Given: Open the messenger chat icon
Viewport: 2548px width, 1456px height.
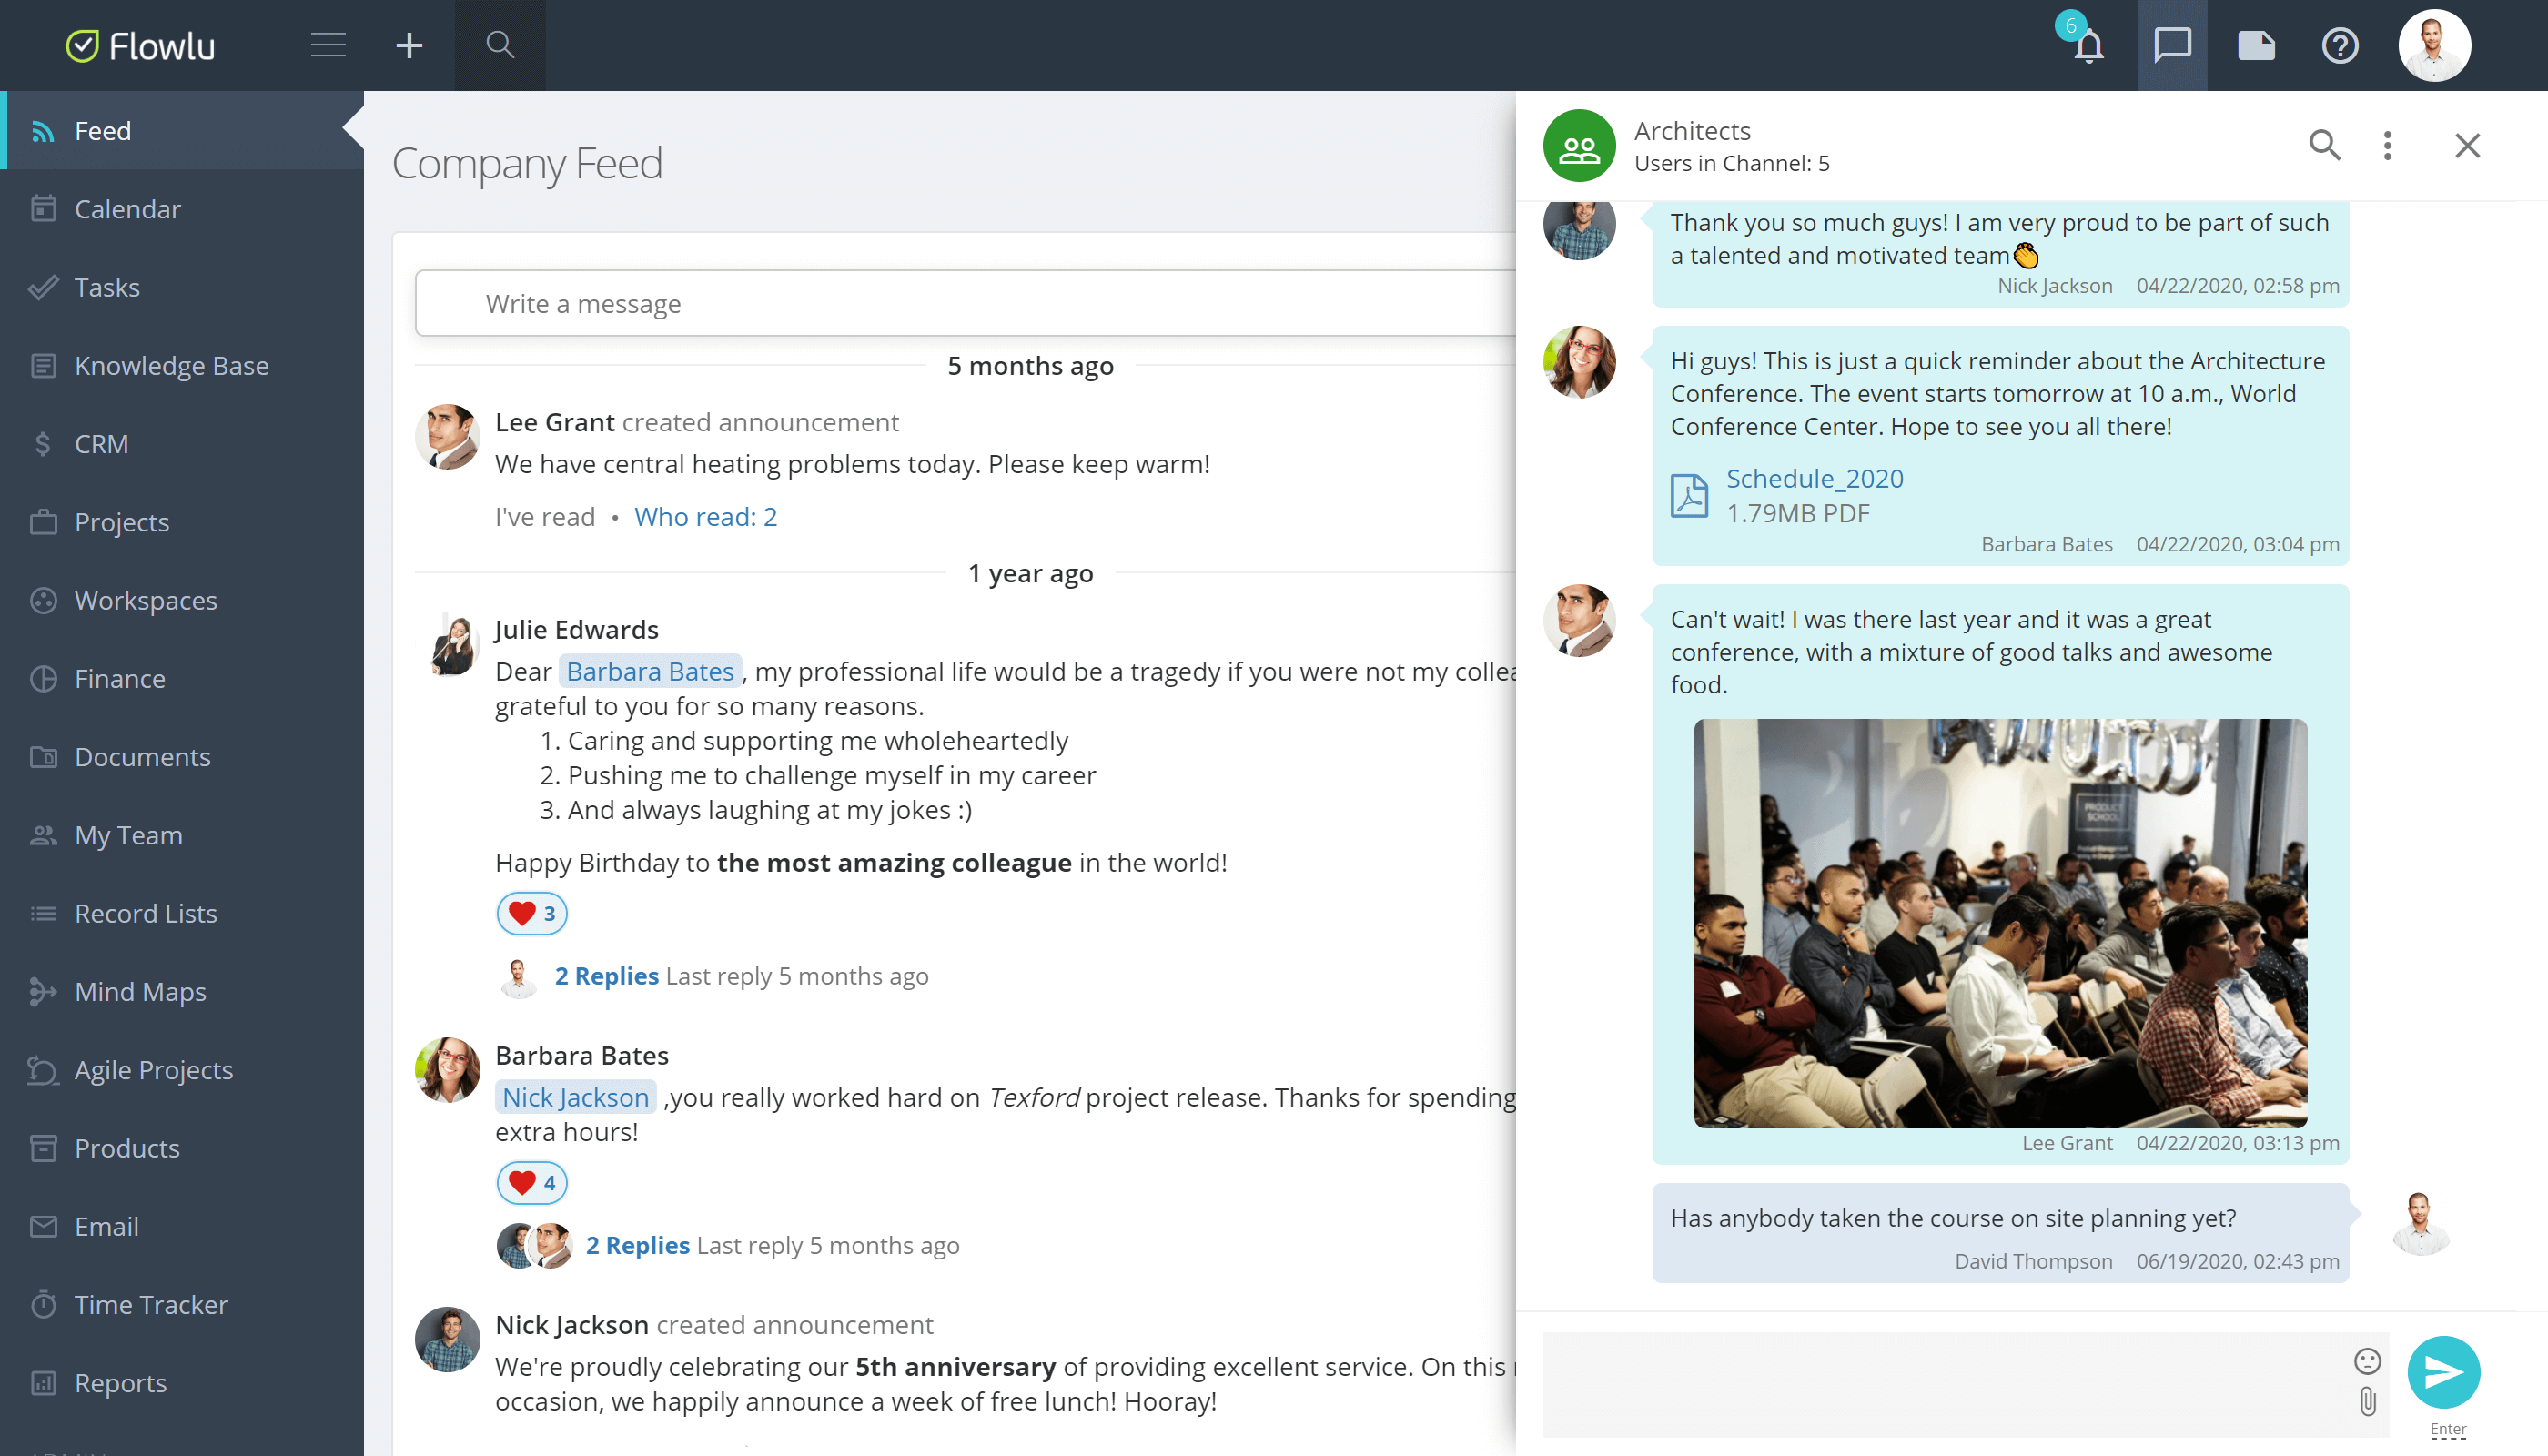Looking at the screenshot, I should click(2172, 45).
